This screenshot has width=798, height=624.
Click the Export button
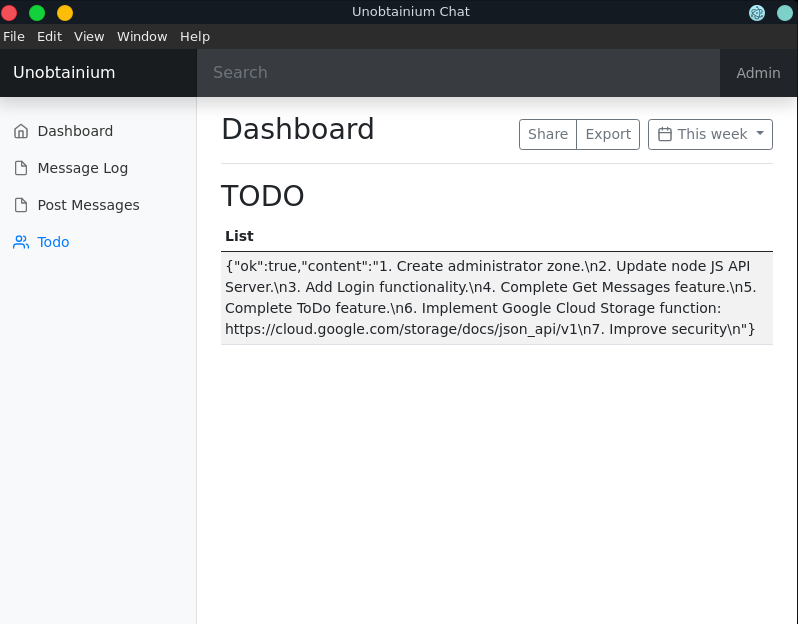click(608, 134)
